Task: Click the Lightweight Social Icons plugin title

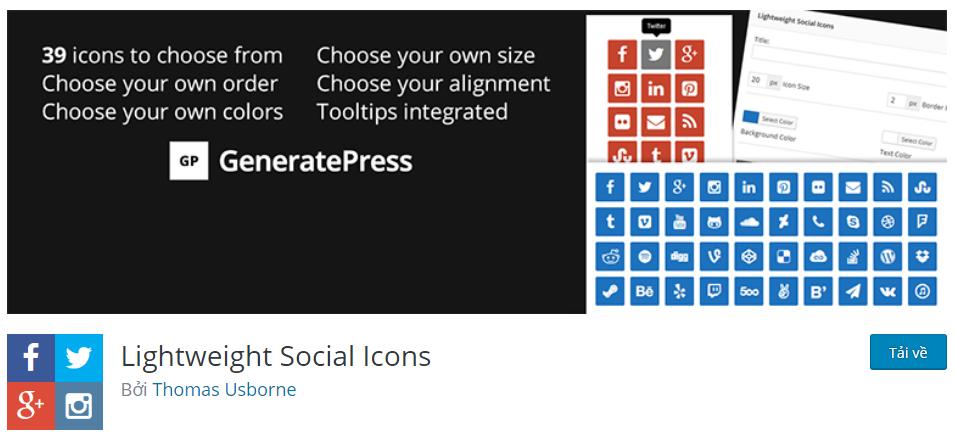Action: pos(276,356)
